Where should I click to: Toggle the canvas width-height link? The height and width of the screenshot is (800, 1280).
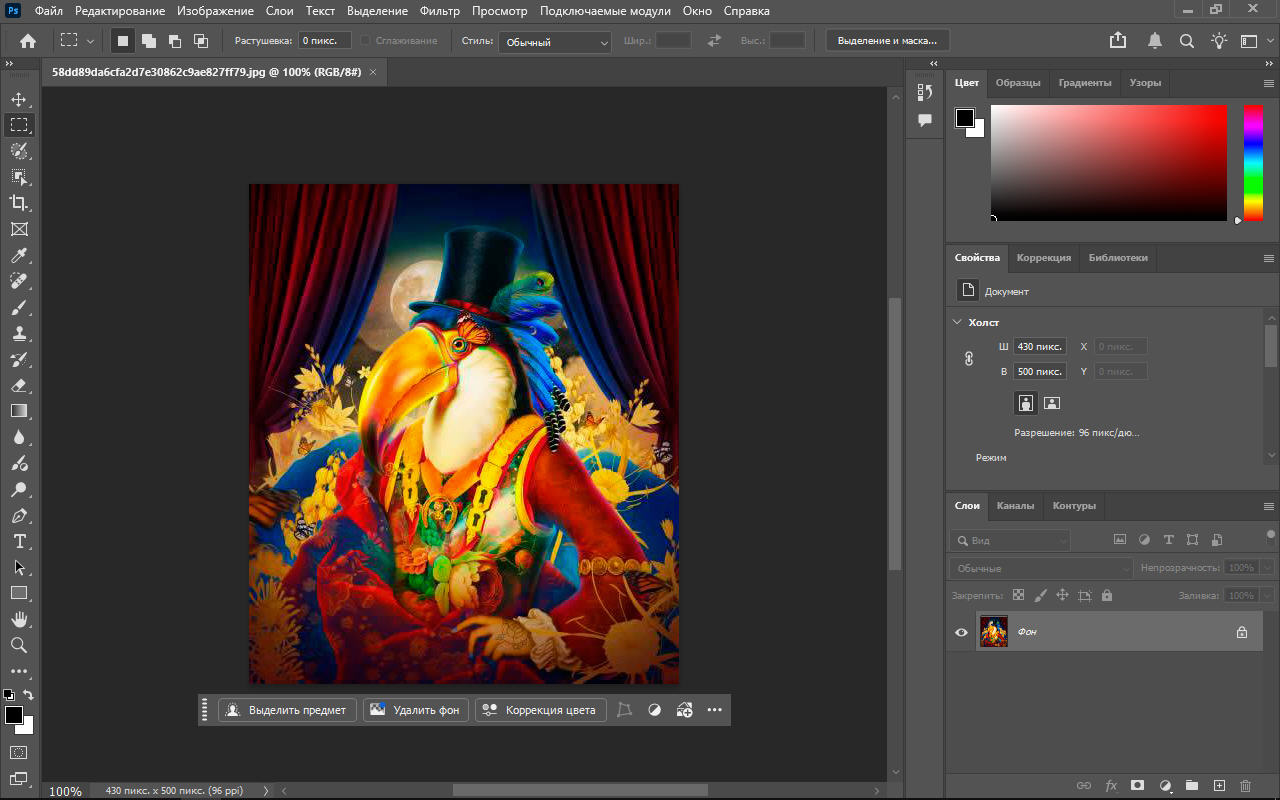pyautogui.click(x=969, y=359)
